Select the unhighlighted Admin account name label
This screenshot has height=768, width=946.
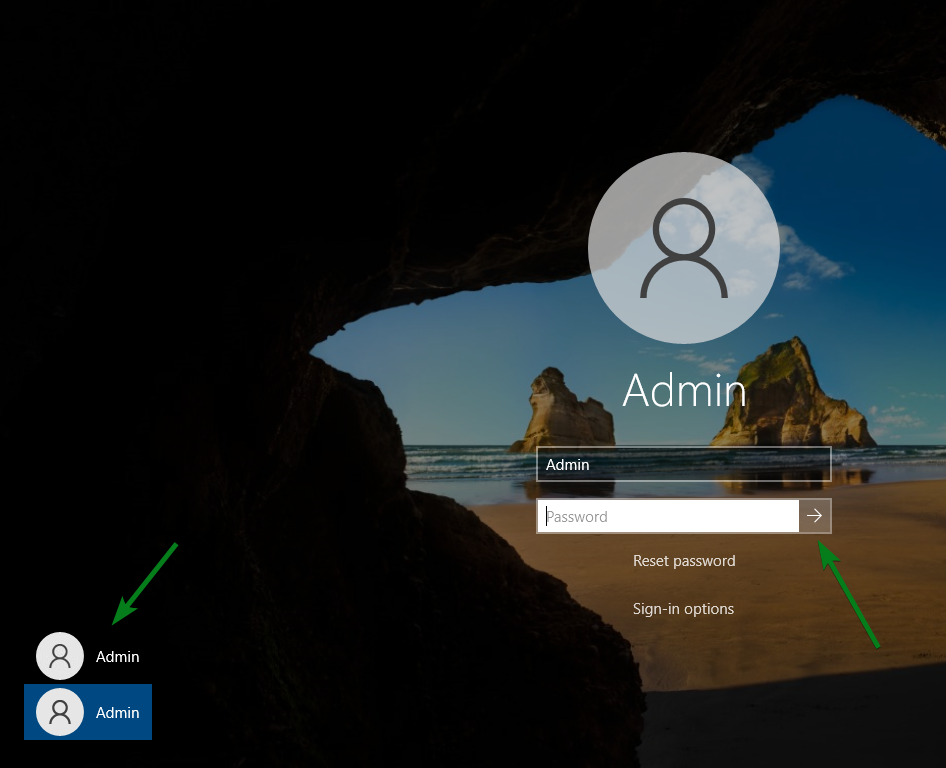(x=118, y=657)
